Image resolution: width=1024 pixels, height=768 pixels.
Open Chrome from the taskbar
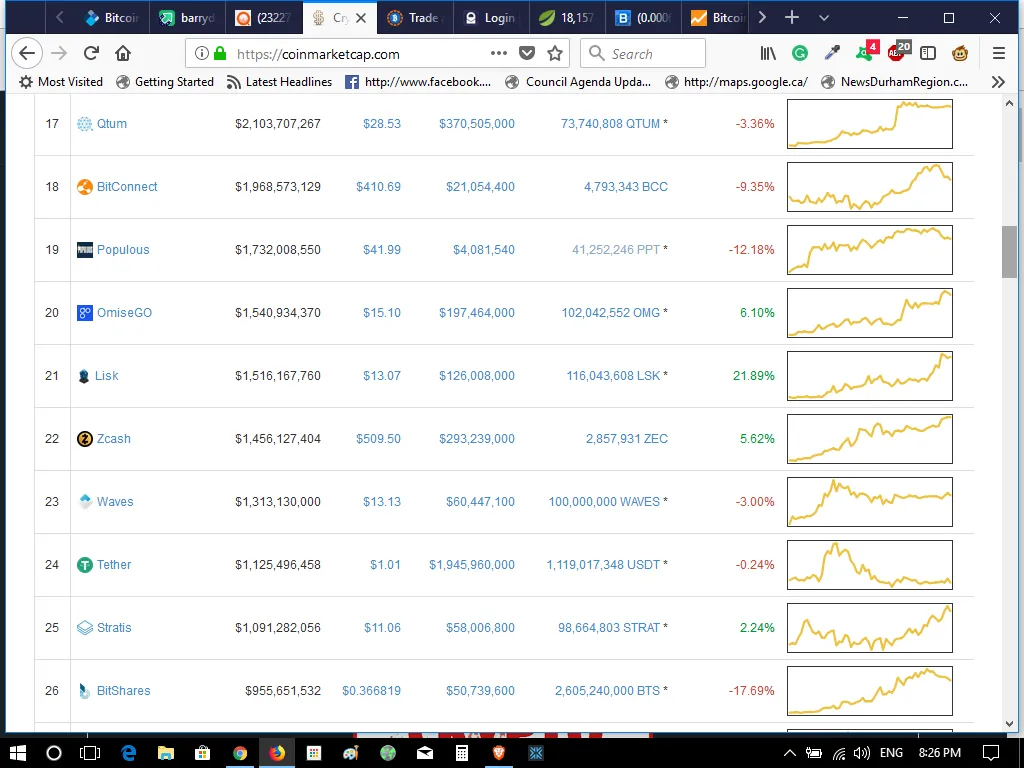(240, 753)
